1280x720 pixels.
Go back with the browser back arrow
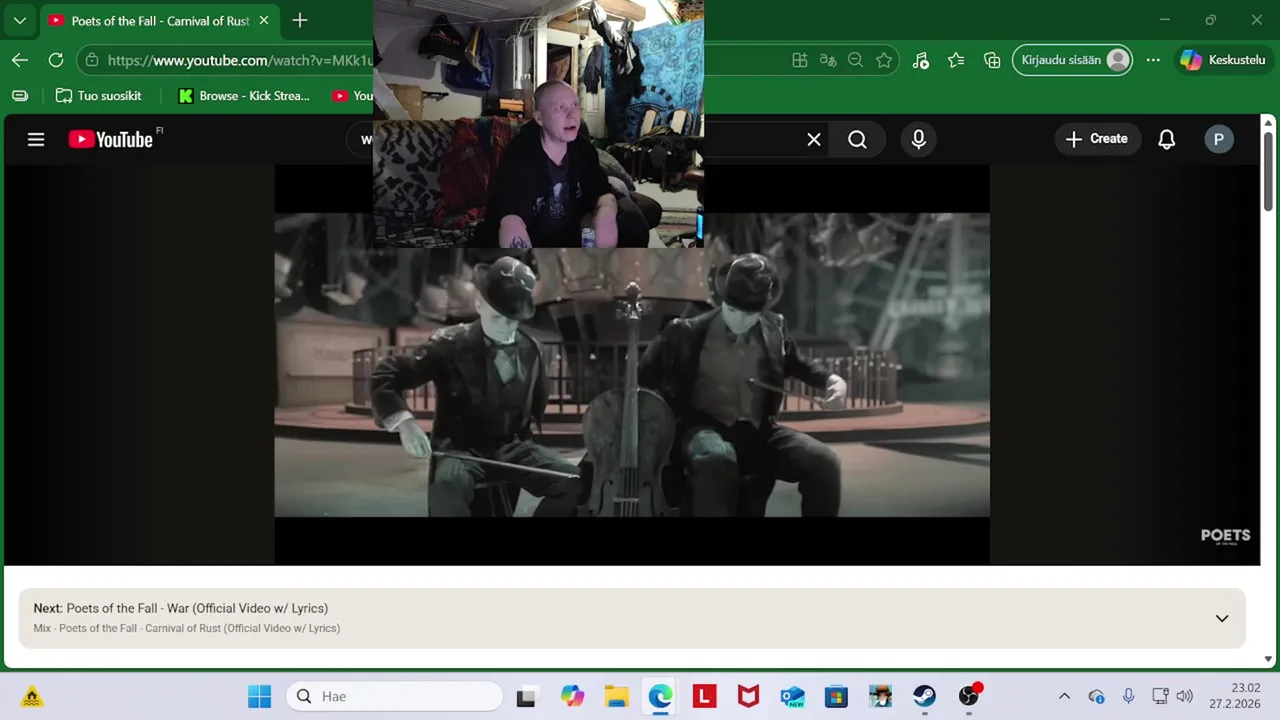(20, 60)
